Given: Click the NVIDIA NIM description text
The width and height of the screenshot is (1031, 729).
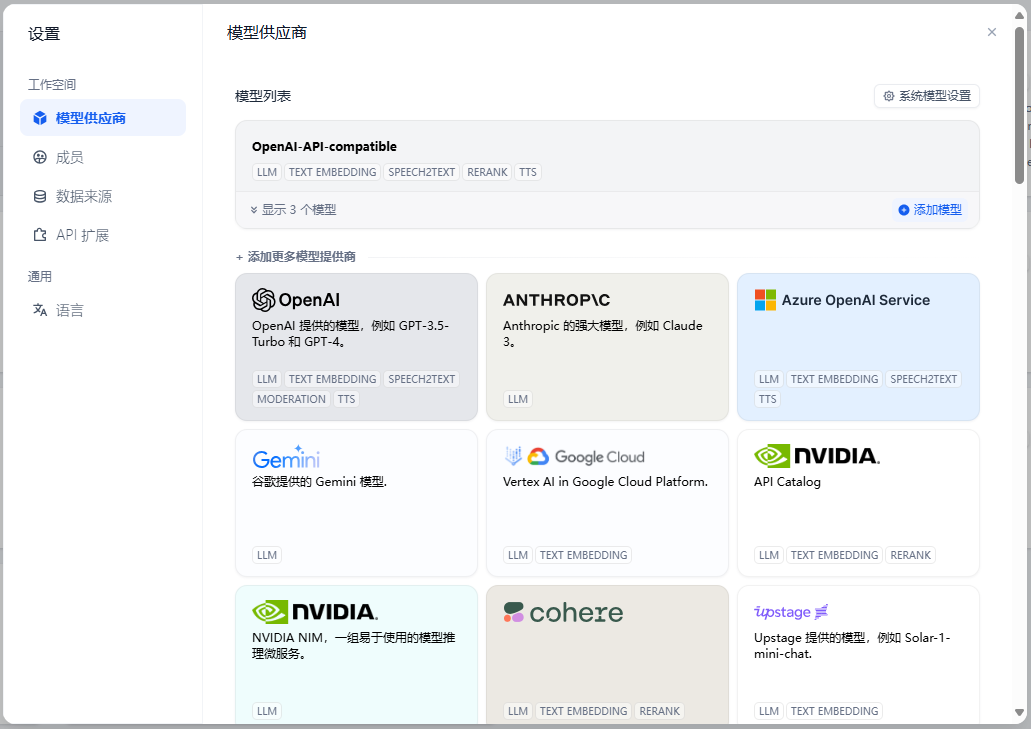Looking at the screenshot, I should pyautogui.click(x=354, y=646).
